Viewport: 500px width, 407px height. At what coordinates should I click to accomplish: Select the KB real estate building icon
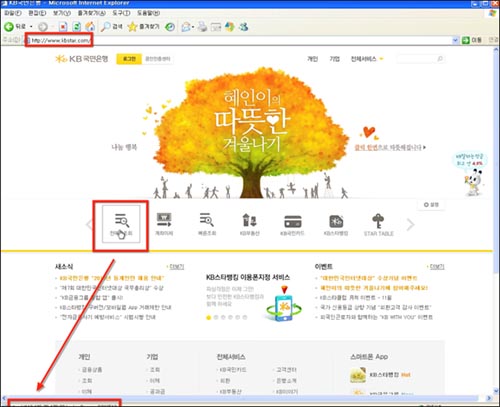[x=250, y=220]
